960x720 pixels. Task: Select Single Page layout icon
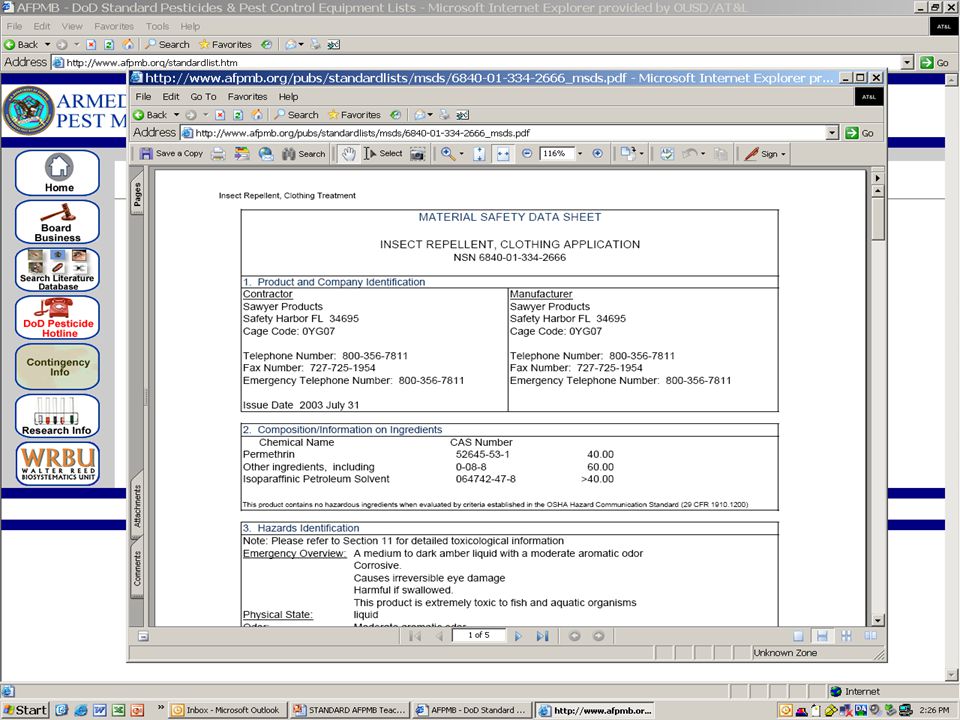(x=798, y=636)
